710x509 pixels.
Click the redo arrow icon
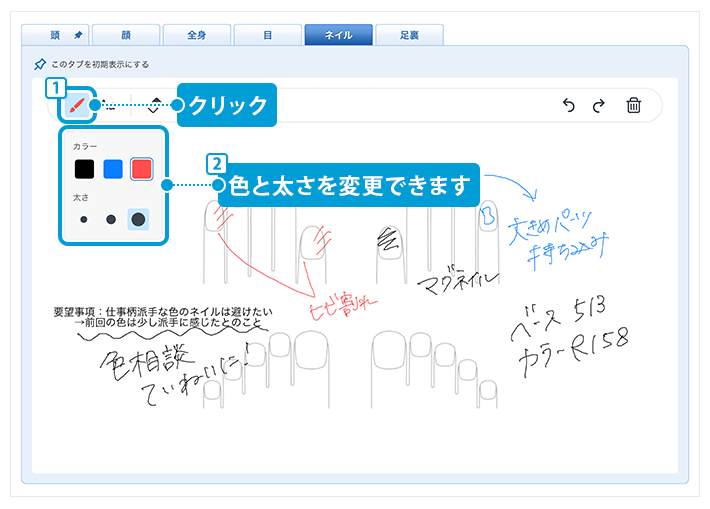pyautogui.click(x=599, y=106)
